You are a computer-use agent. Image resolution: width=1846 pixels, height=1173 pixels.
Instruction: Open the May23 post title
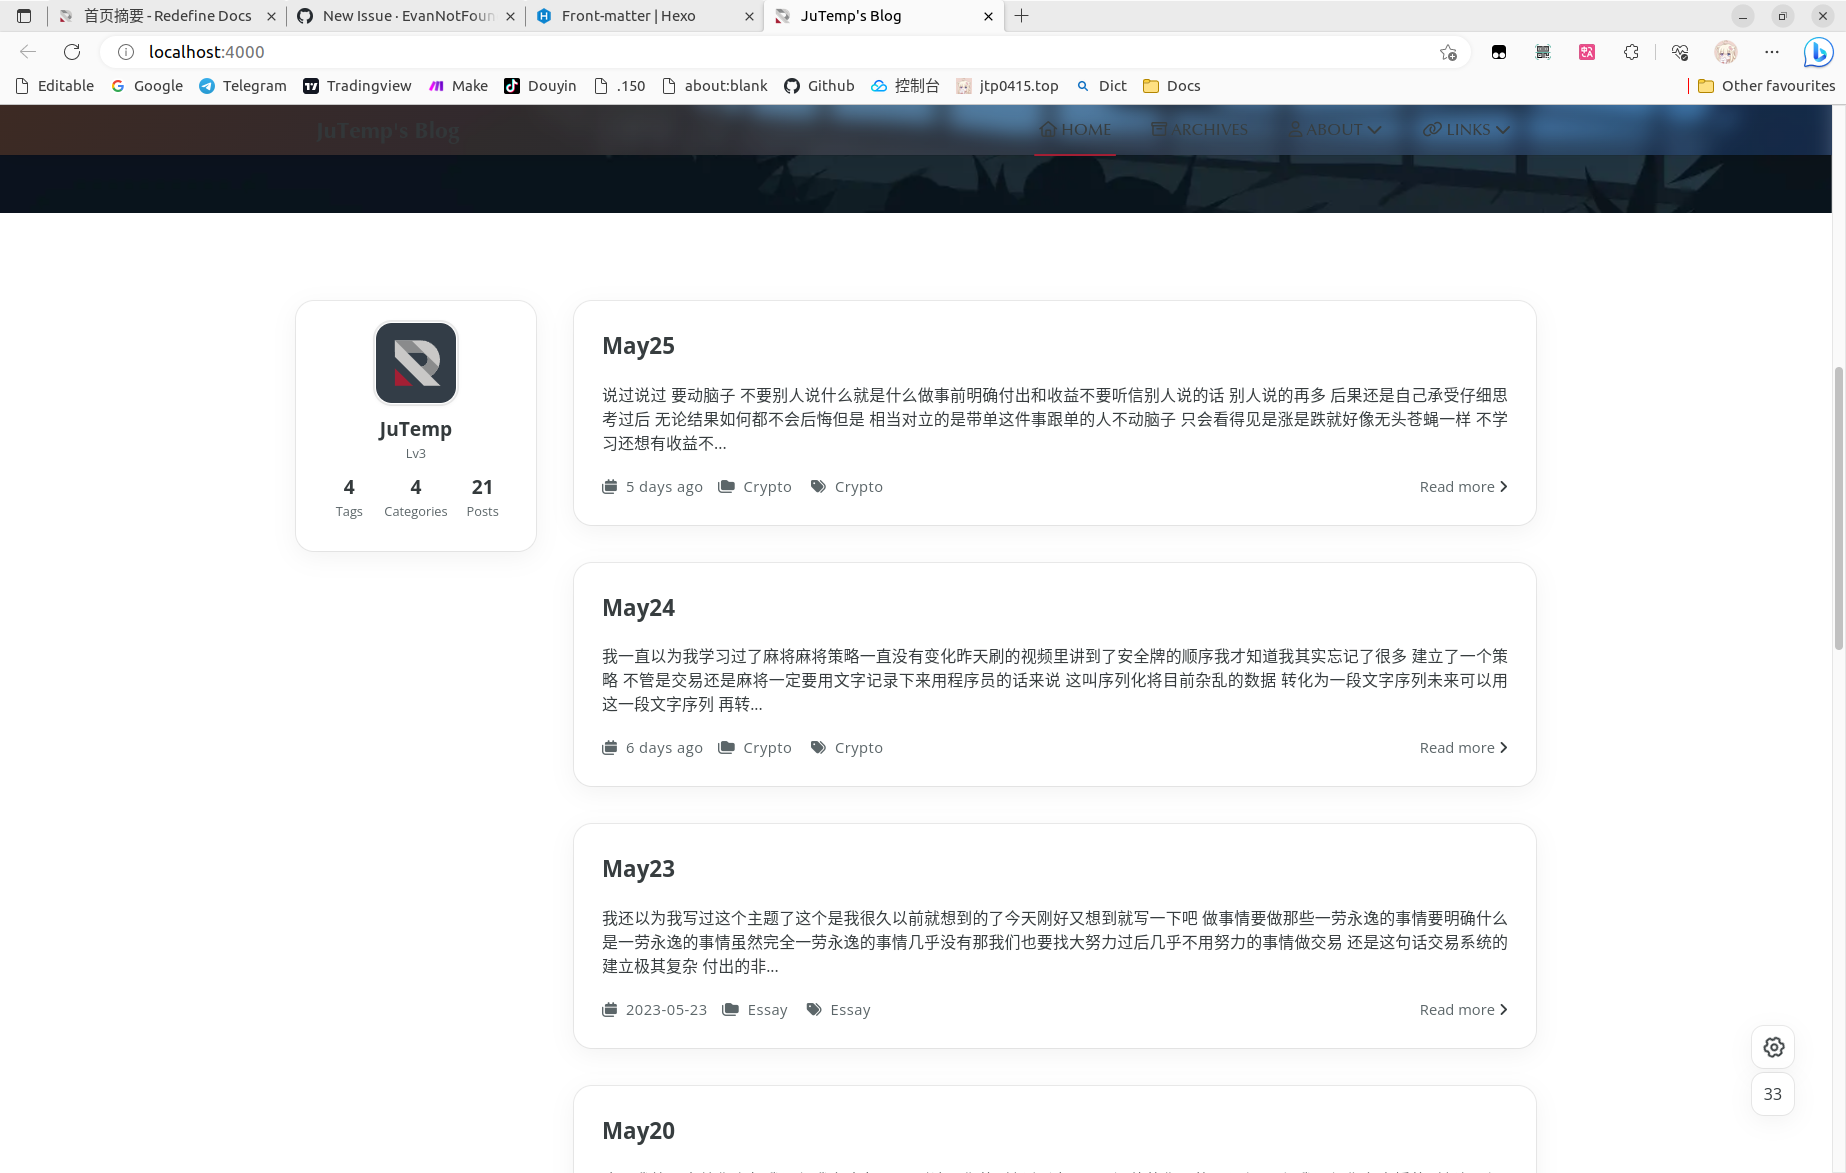coord(638,868)
